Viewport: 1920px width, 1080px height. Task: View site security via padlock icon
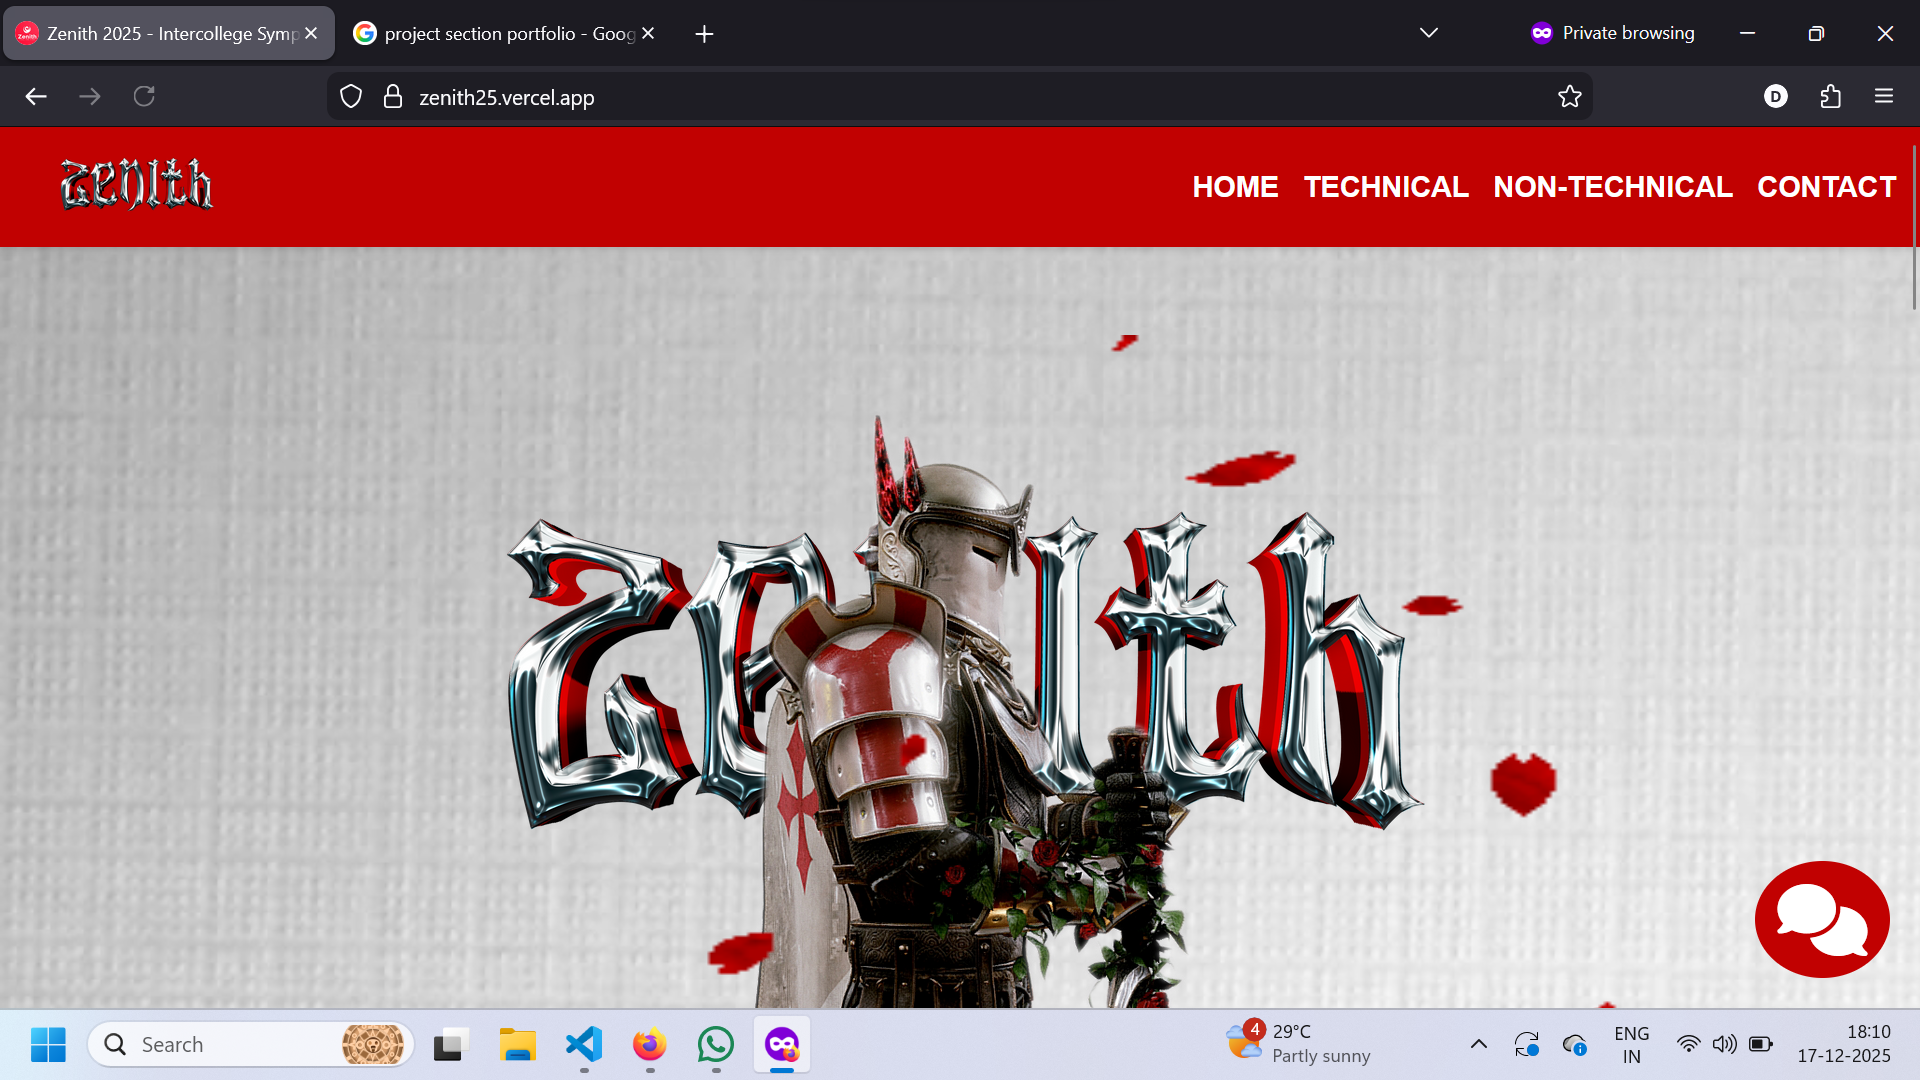393,97
